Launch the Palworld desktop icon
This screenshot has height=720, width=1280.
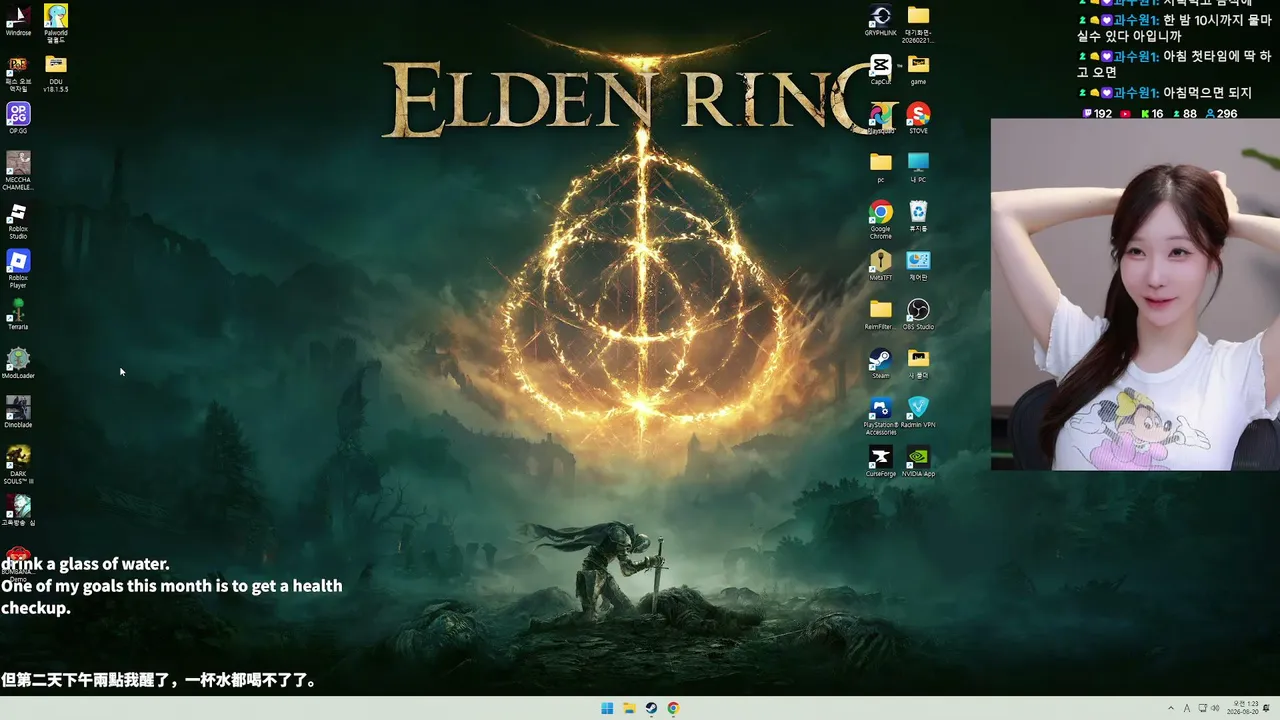point(56,22)
